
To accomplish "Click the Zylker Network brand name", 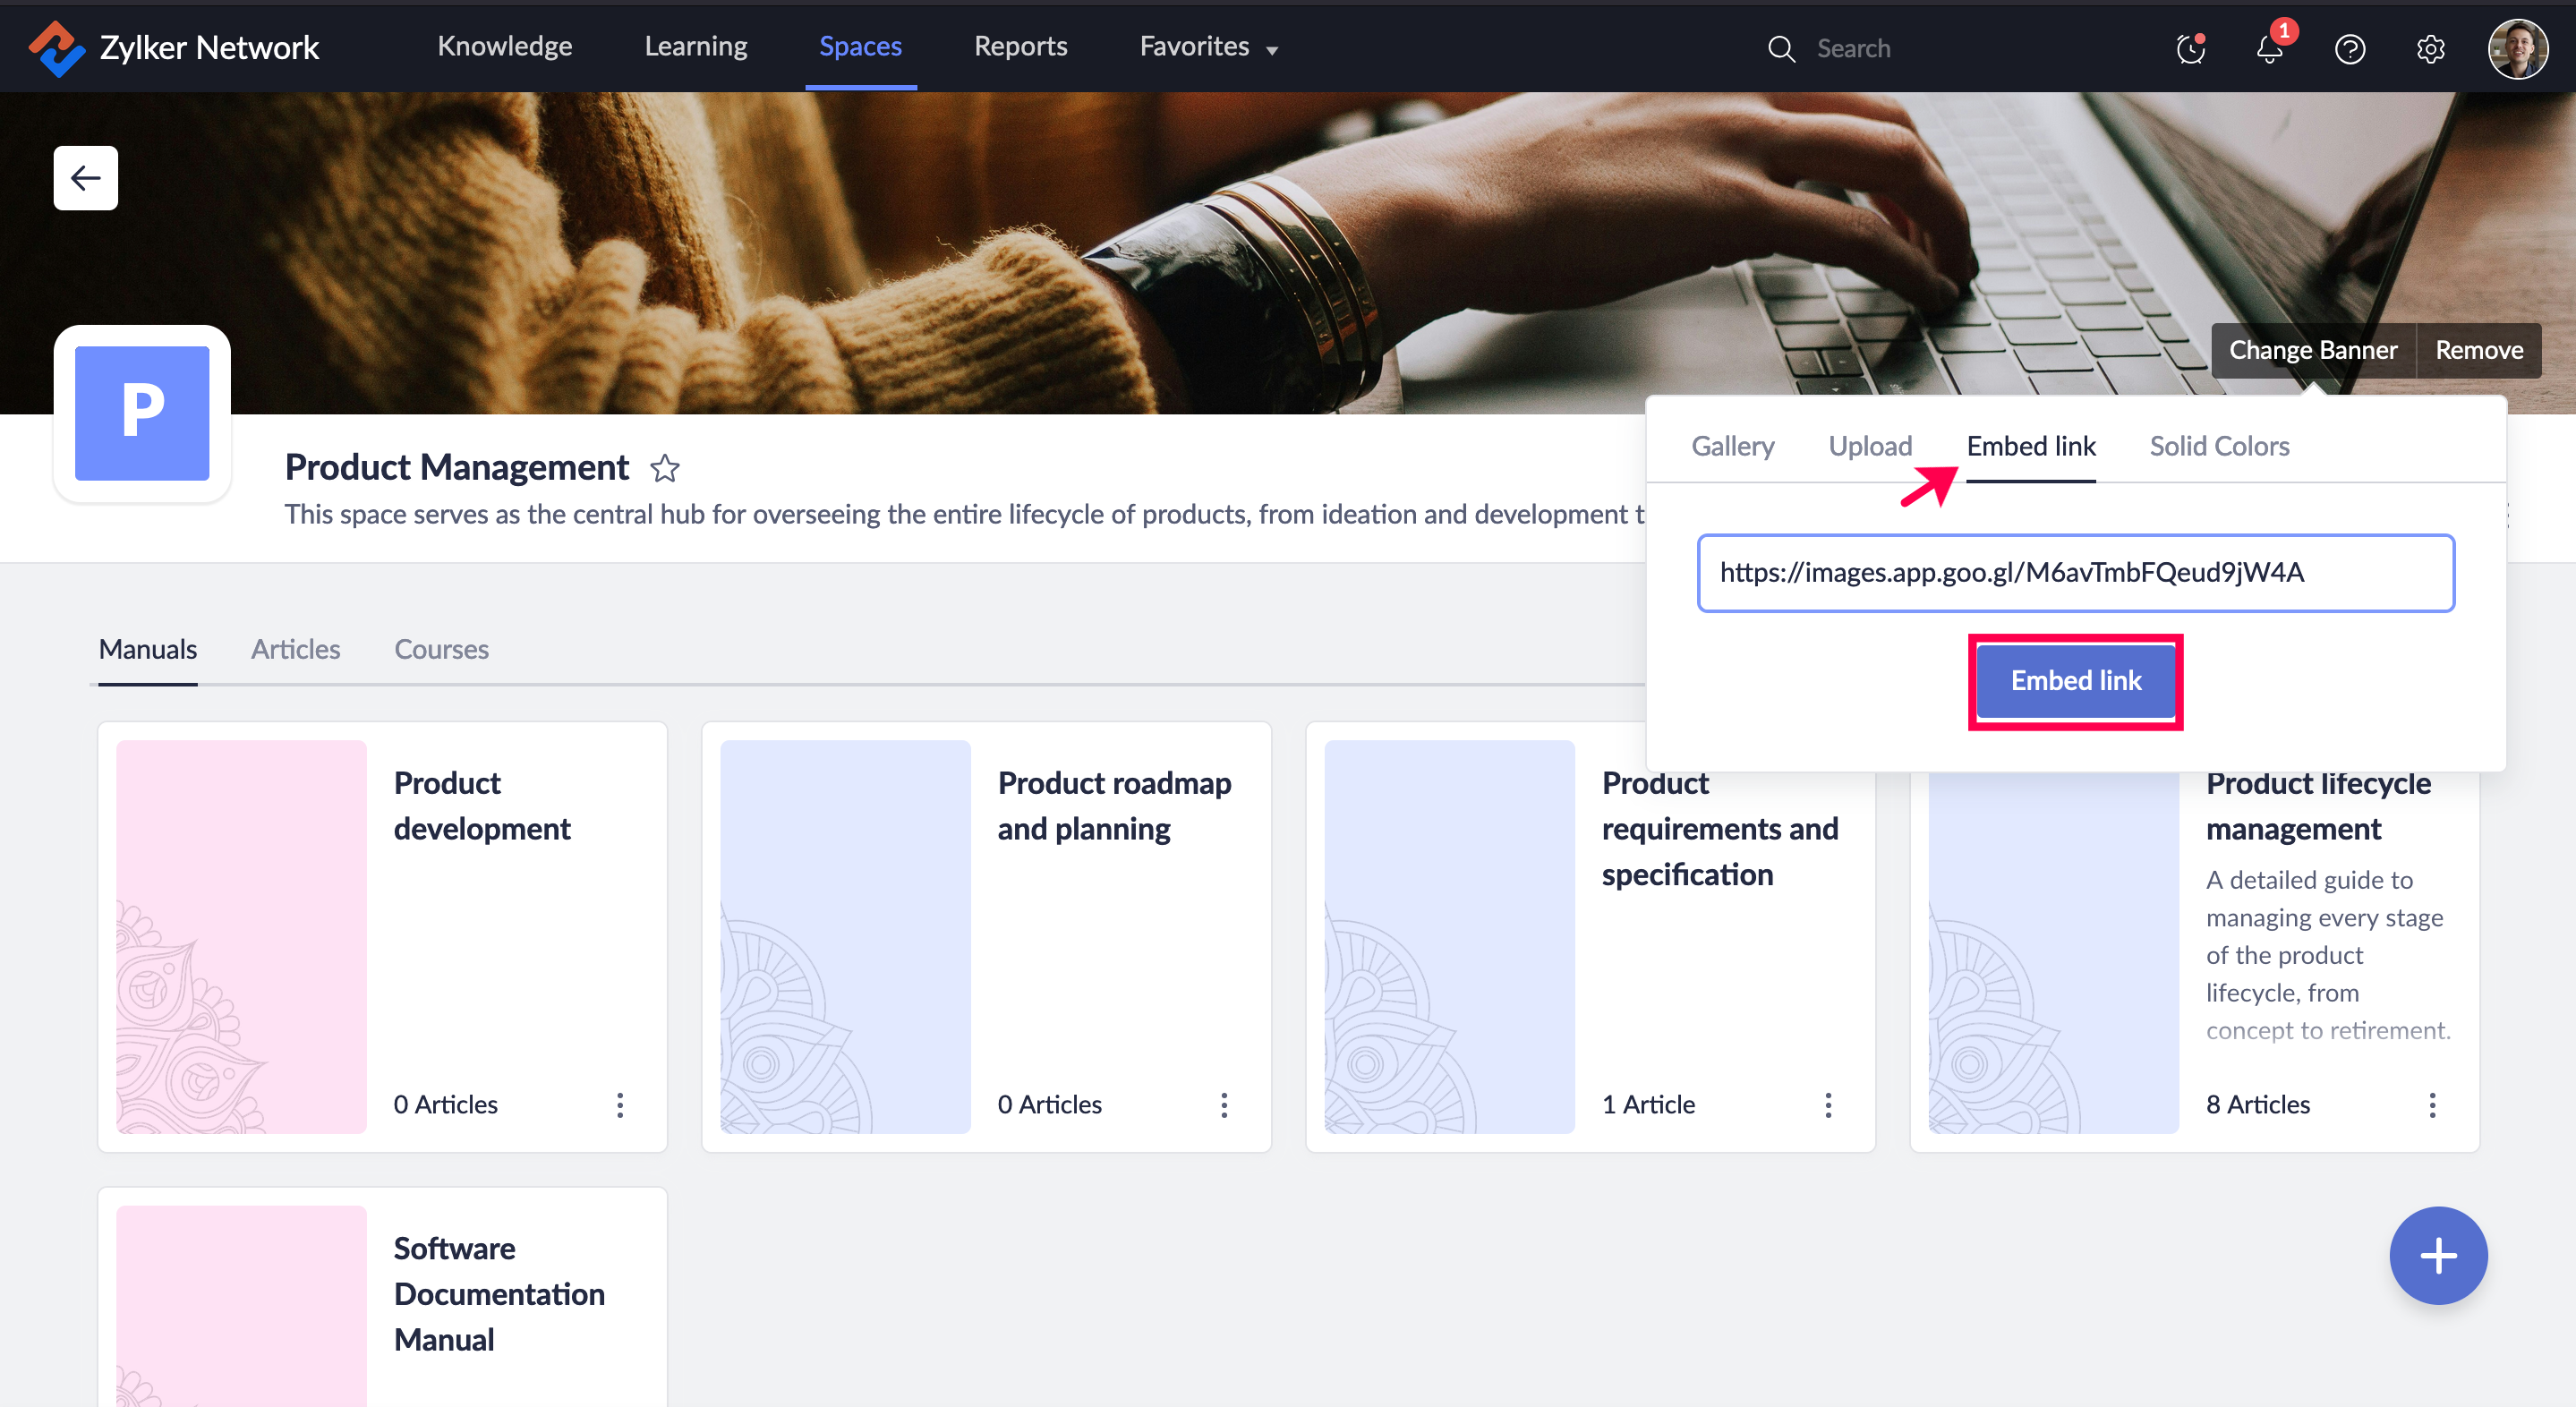I will pyautogui.click(x=209, y=48).
